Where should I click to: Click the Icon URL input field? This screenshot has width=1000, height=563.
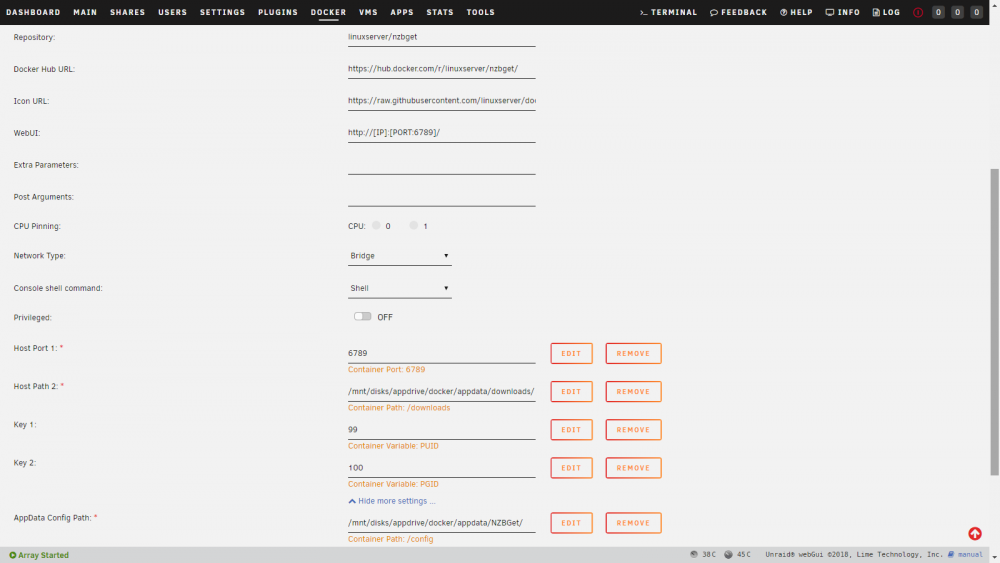tap(441, 101)
